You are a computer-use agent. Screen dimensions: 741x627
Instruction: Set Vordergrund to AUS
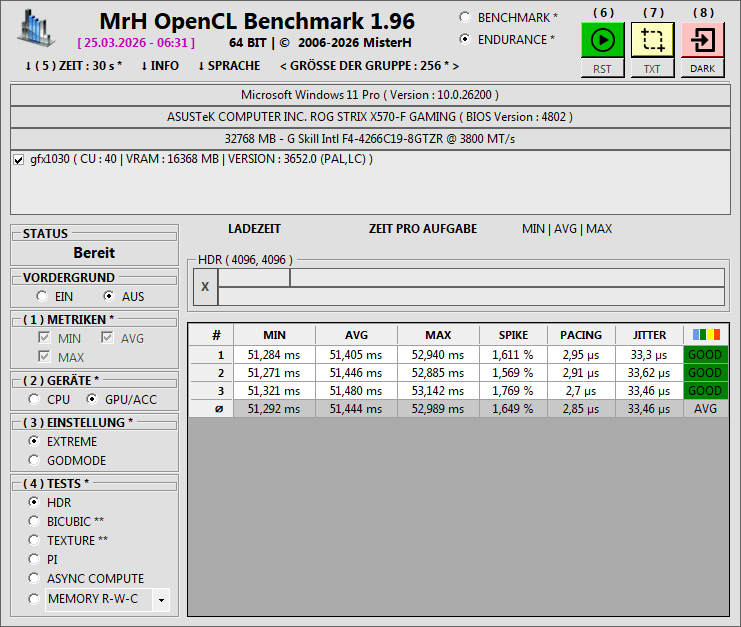pos(109,296)
